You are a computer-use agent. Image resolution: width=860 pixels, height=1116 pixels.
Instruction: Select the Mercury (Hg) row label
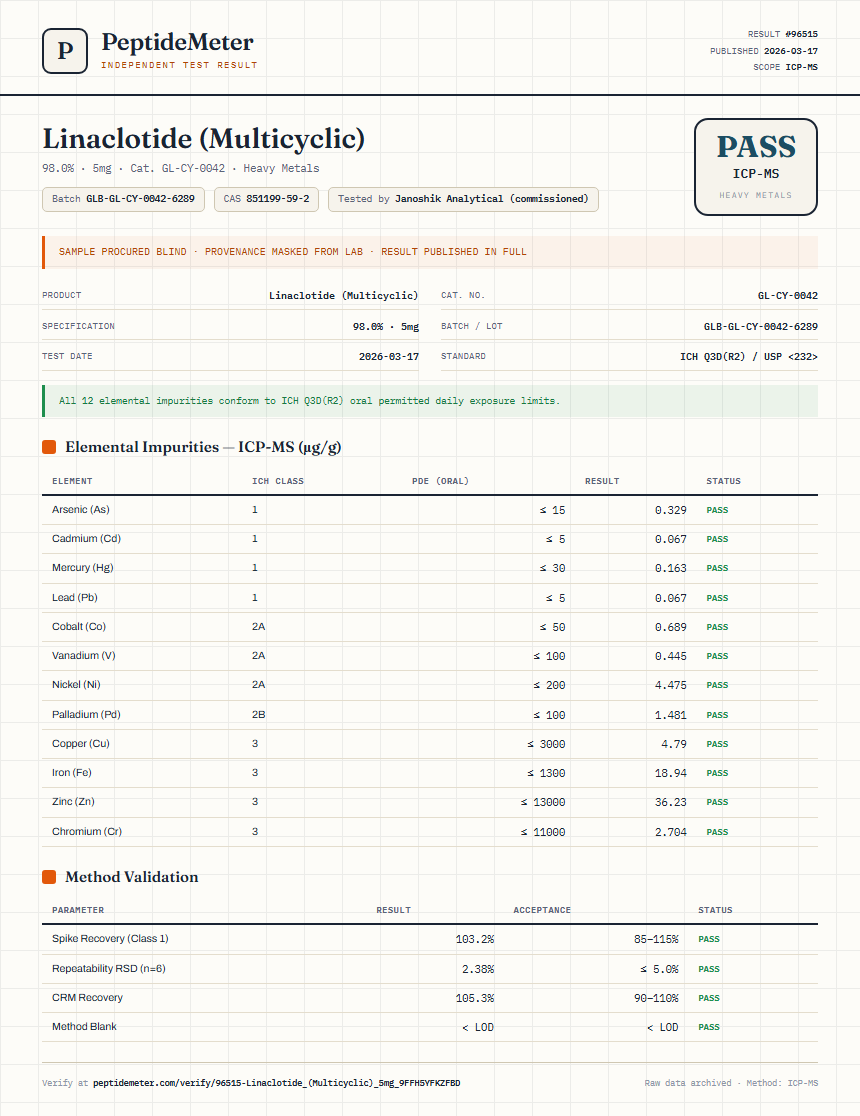[x=83, y=568]
